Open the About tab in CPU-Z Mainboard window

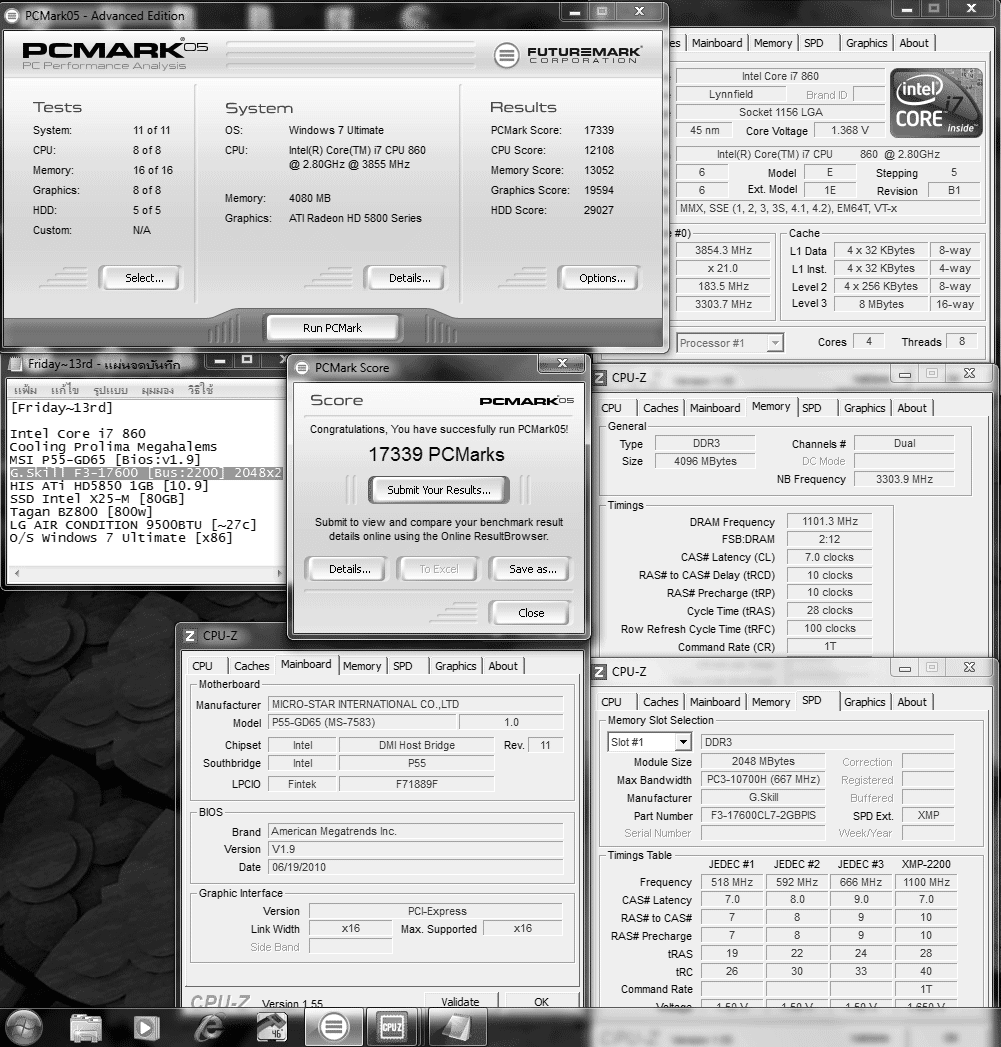(503, 666)
